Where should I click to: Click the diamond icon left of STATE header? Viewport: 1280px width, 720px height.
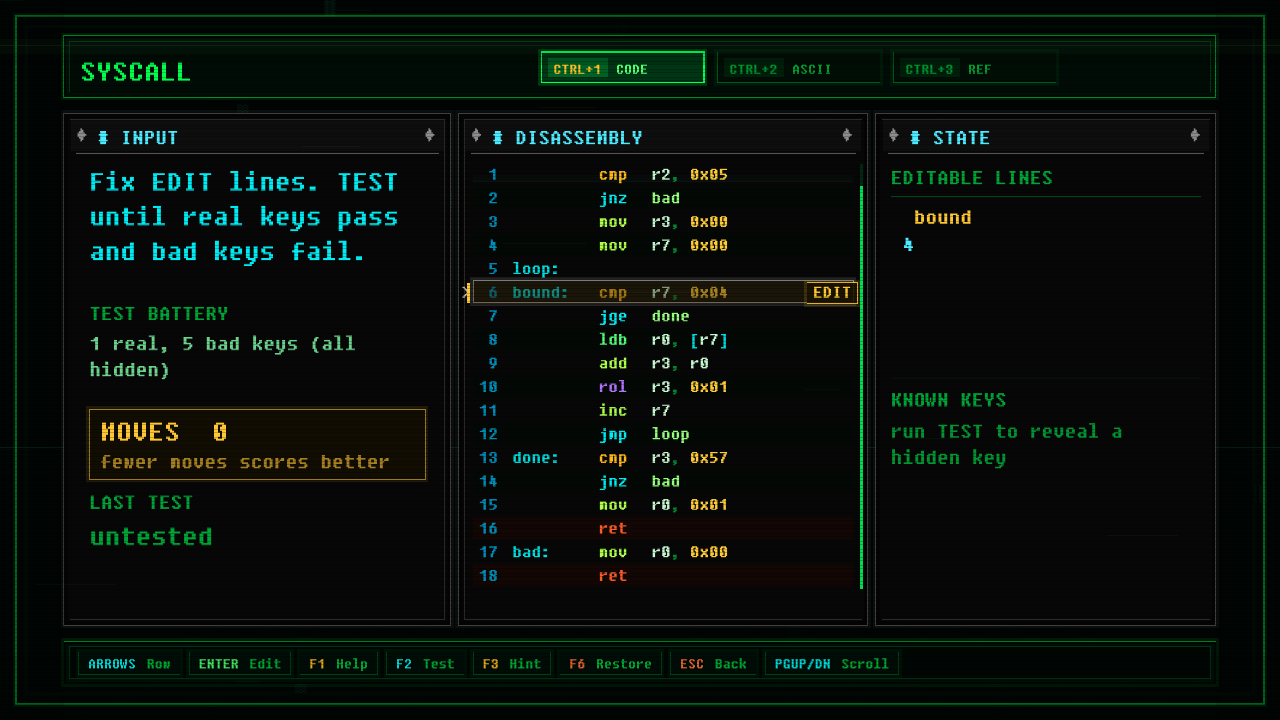893,136
